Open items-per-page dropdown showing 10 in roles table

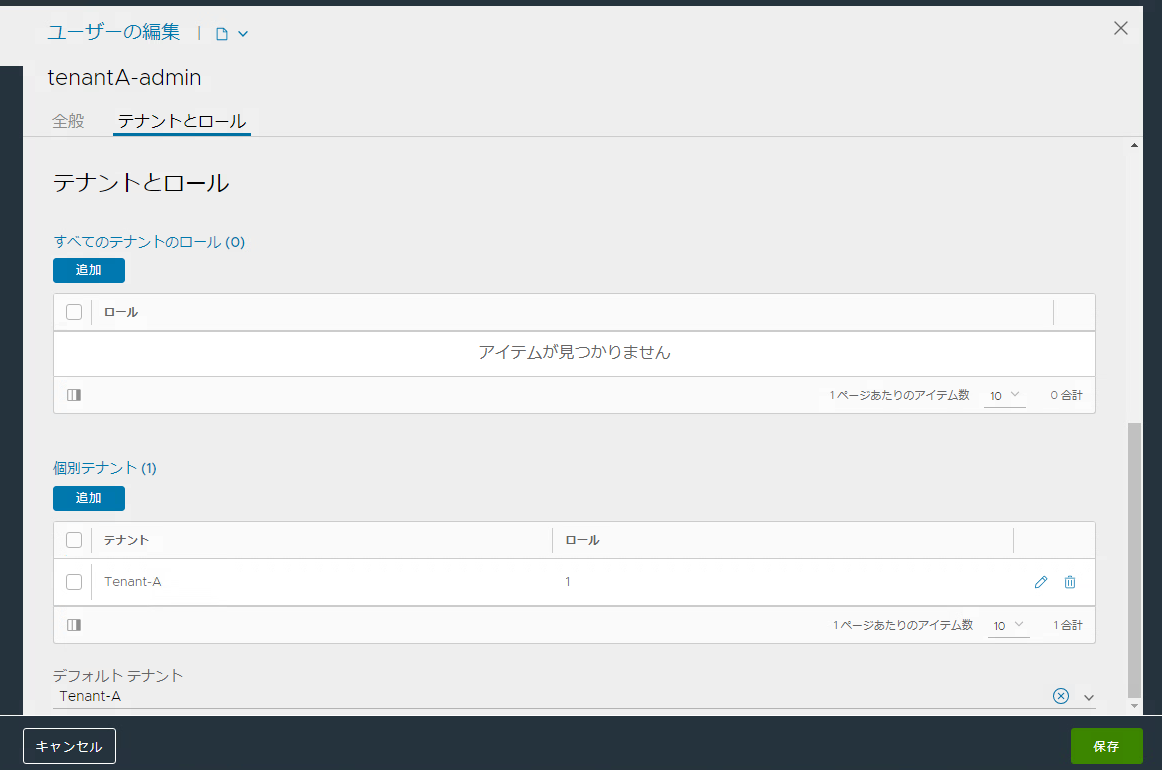point(1004,395)
